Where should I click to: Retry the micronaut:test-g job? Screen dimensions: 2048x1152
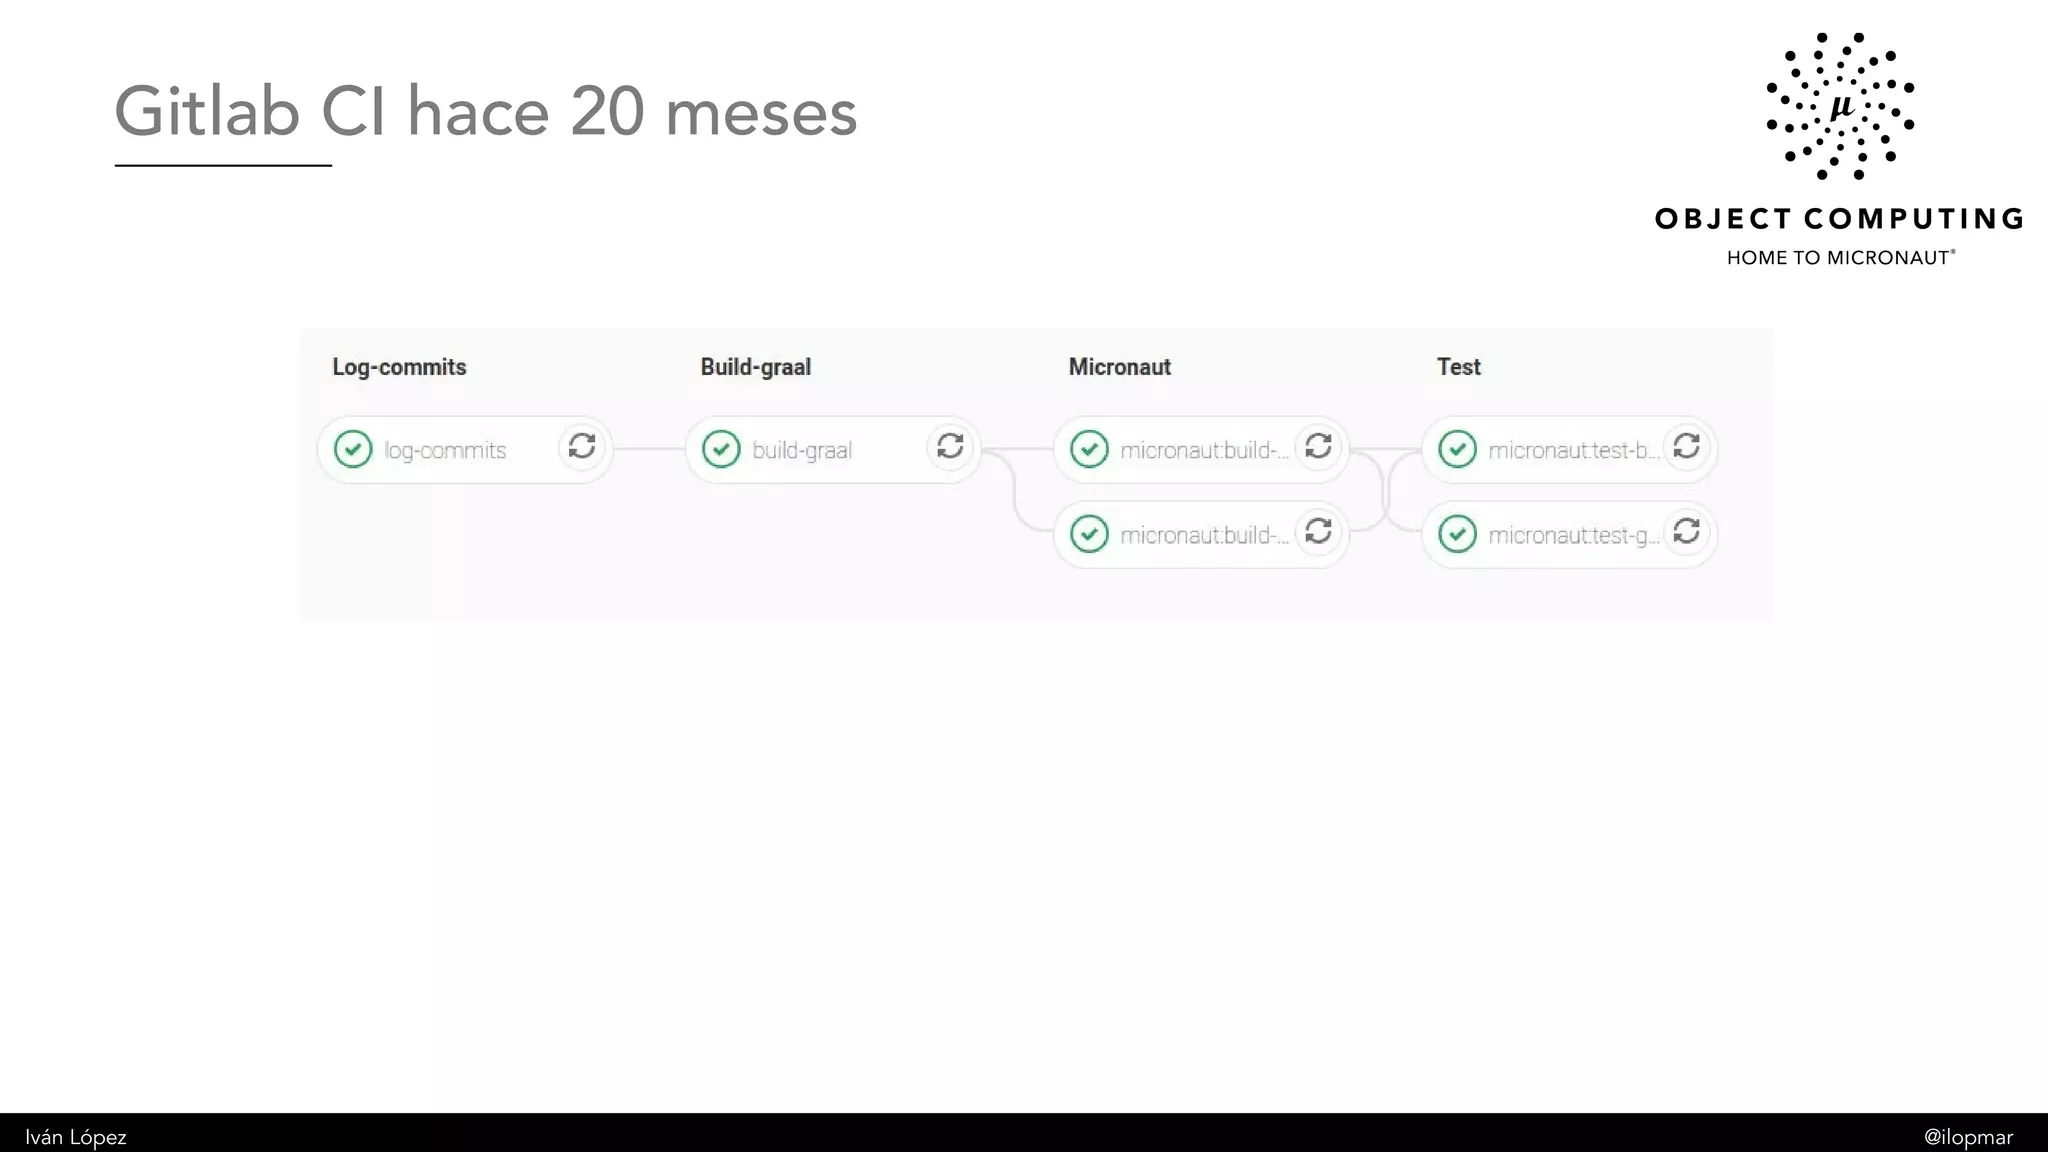(x=1686, y=531)
